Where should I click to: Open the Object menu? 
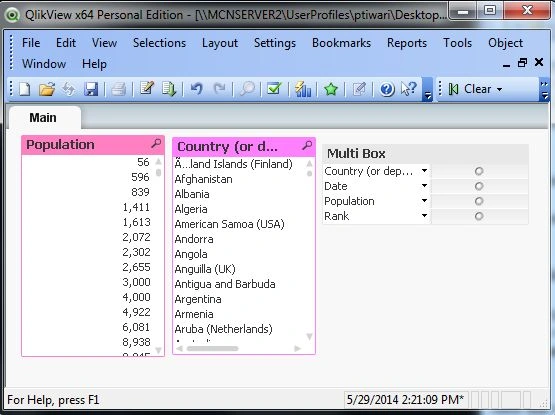(x=505, y=44)
